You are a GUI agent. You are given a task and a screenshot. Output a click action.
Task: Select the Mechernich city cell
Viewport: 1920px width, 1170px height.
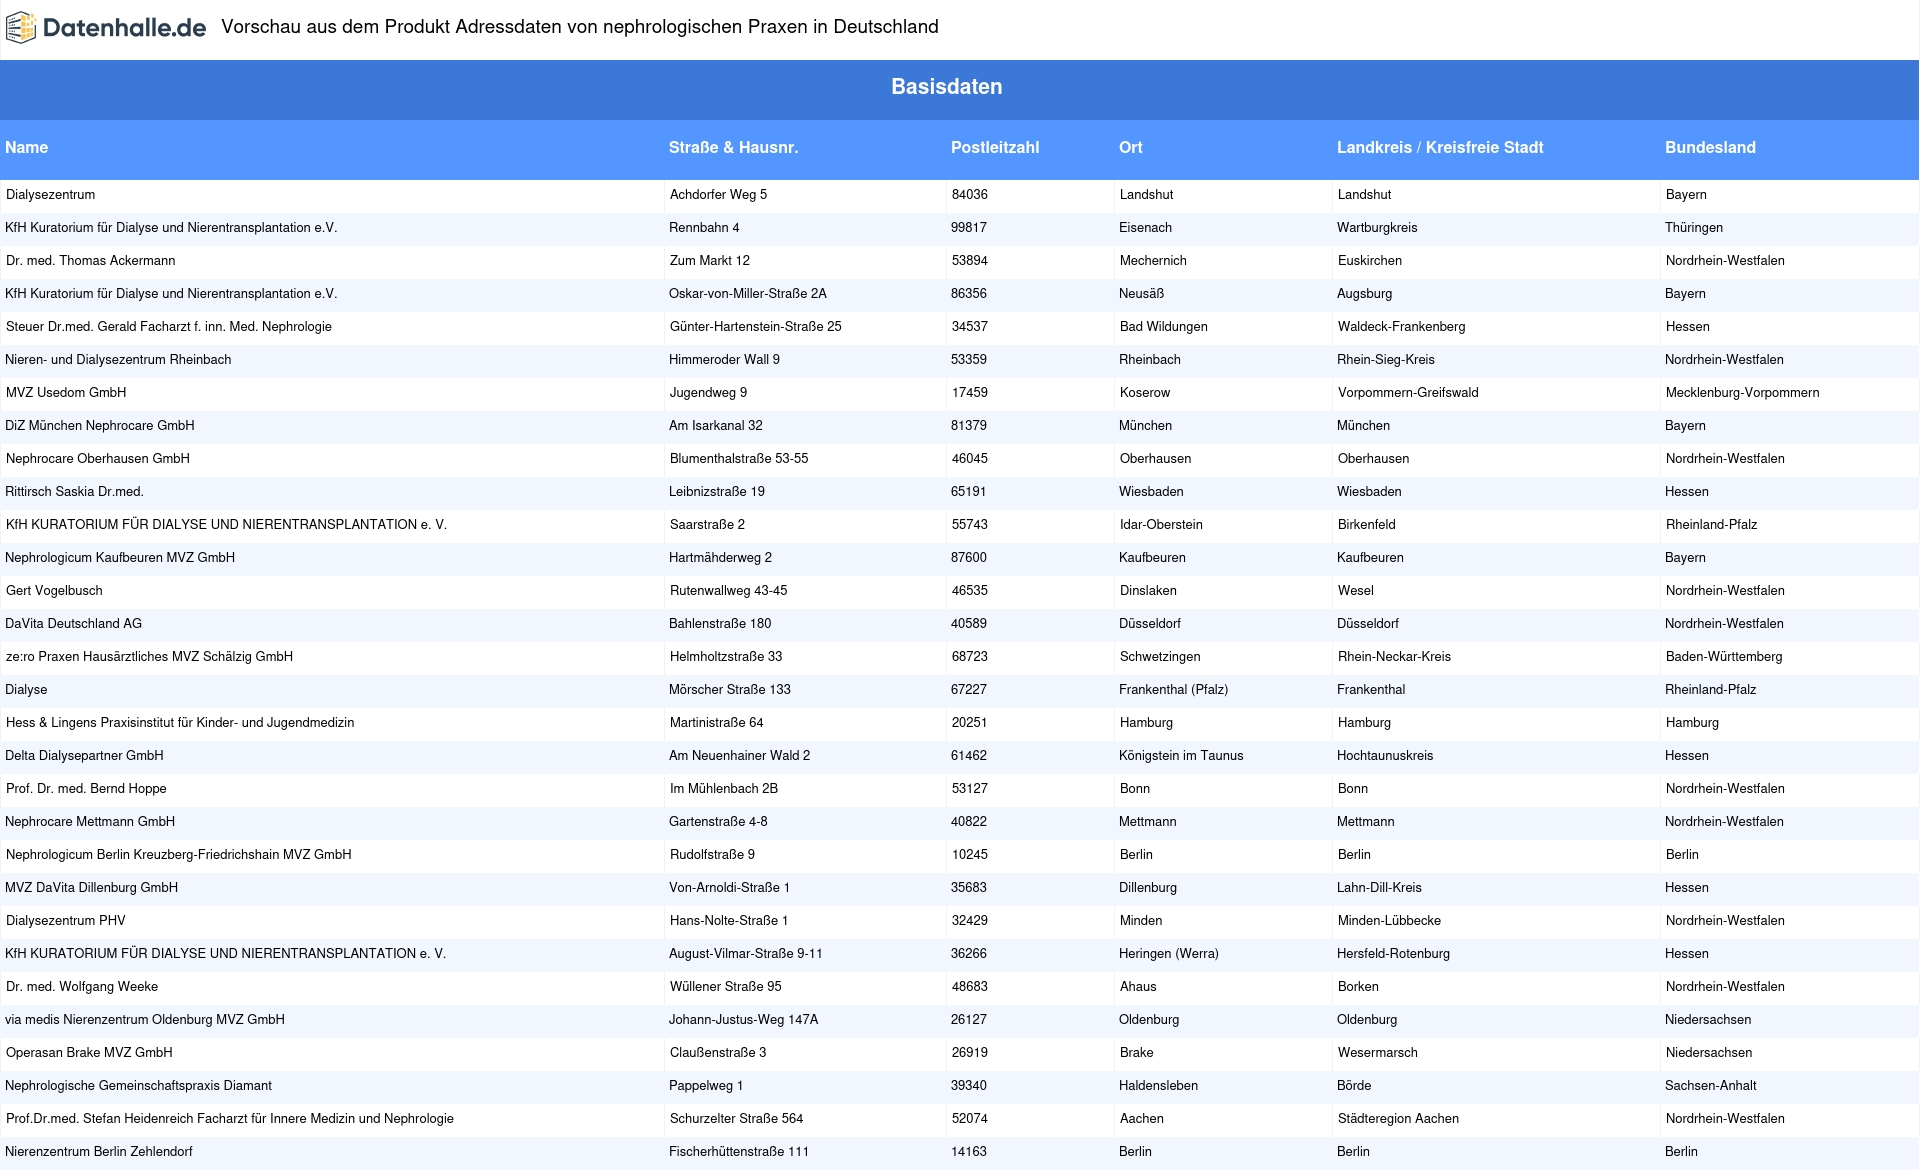coord(1153,261)
